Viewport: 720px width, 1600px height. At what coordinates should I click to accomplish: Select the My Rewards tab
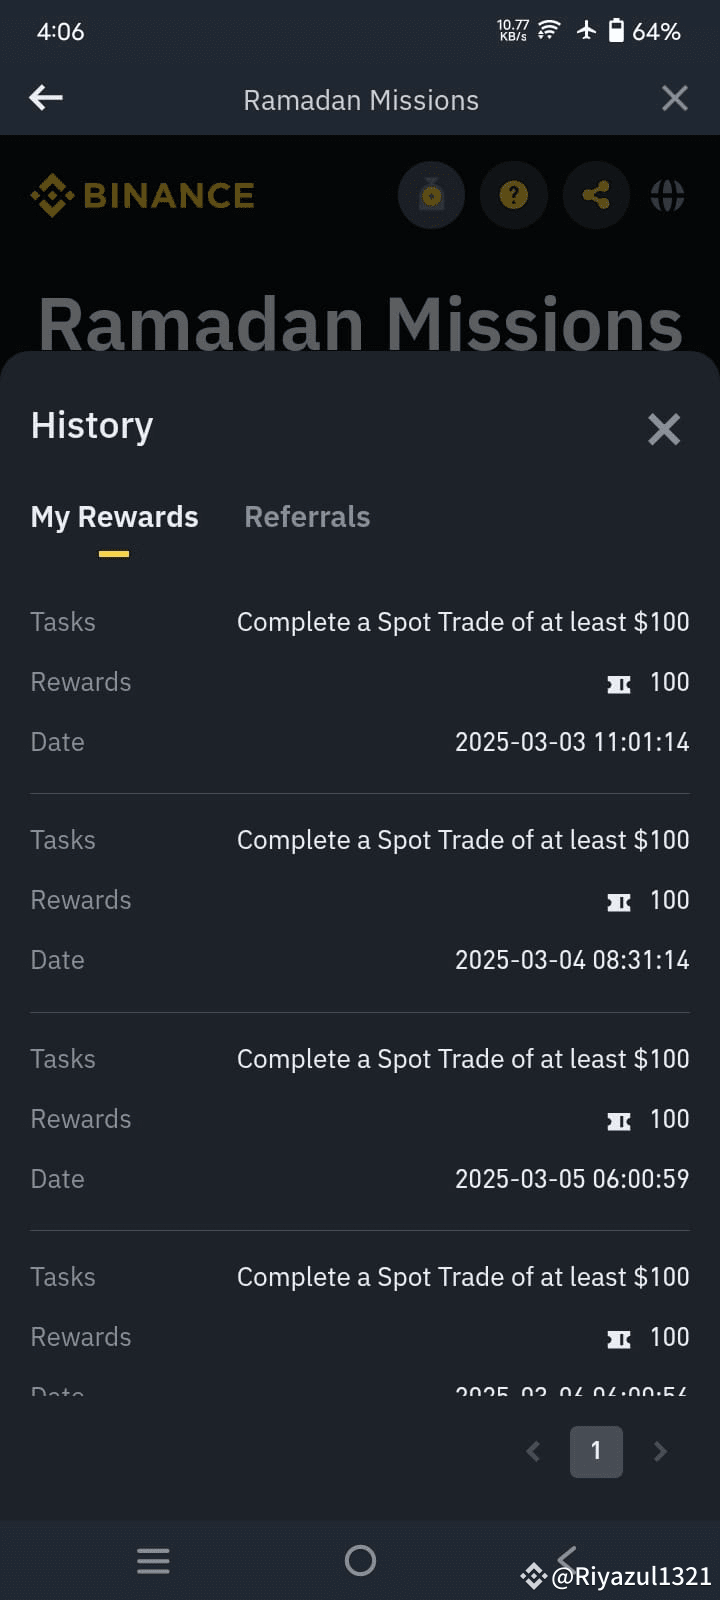(x=114, y=517)
